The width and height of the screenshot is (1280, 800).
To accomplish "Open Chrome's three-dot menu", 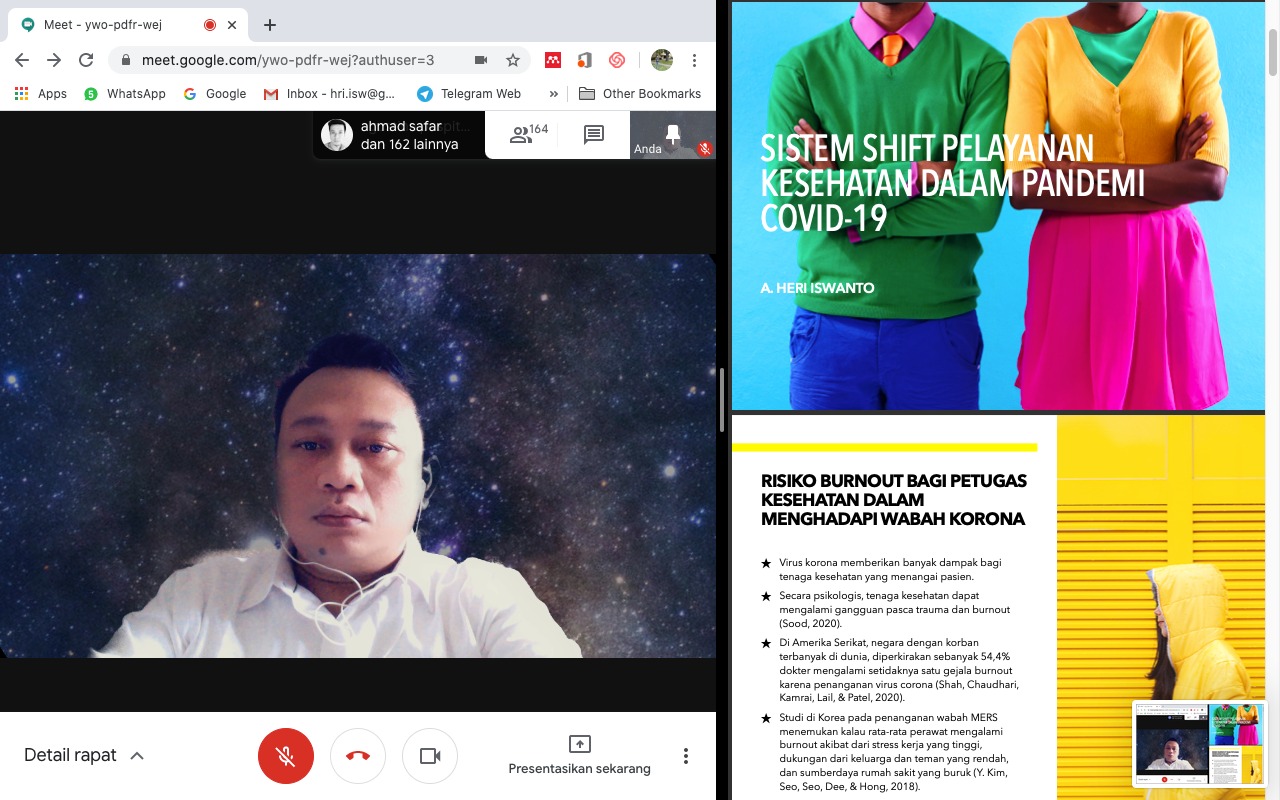I will 694,60.
